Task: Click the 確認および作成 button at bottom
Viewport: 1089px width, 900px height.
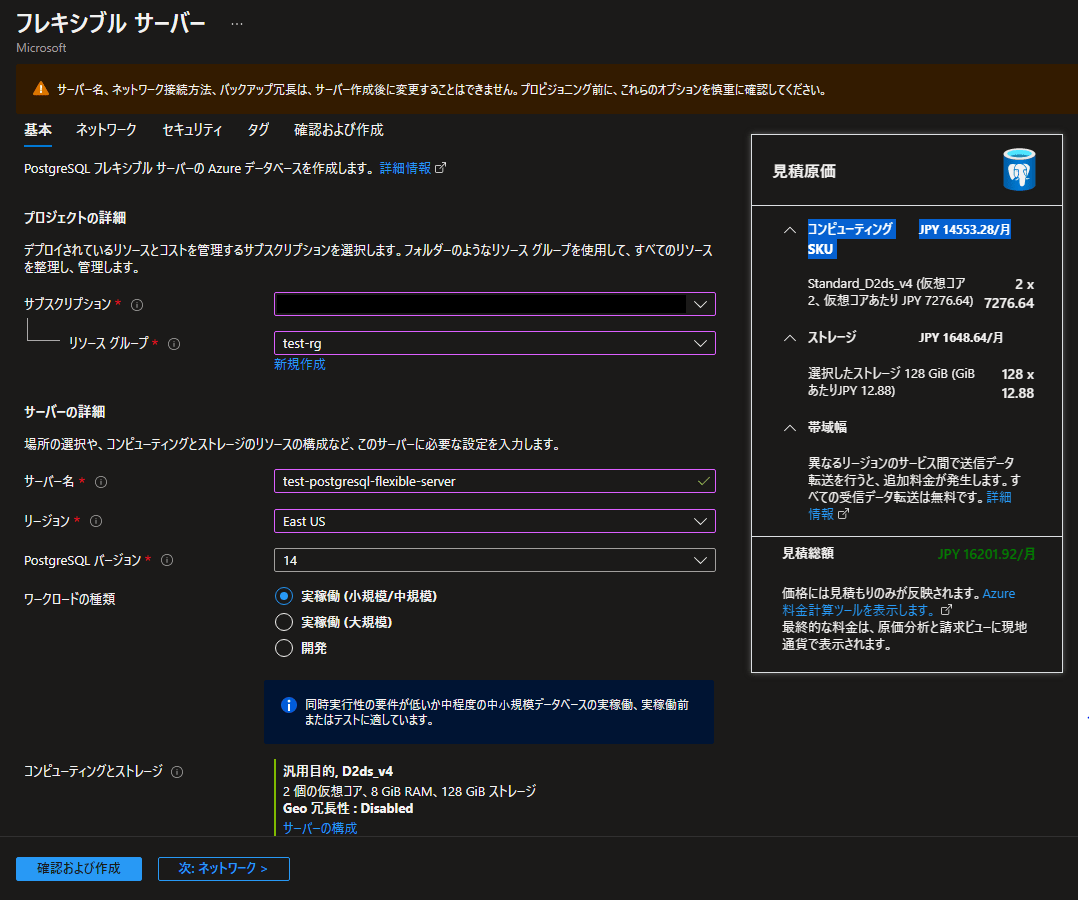Action: [79, 869]
